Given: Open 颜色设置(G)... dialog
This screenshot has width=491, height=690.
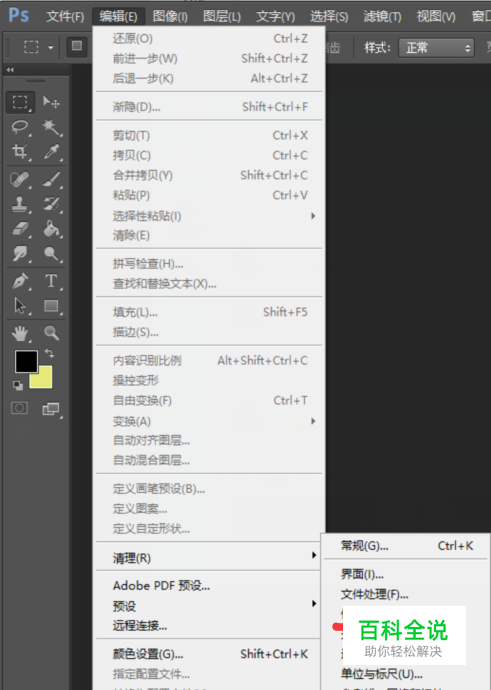Looking at the screenshot, I should point(209,654).
